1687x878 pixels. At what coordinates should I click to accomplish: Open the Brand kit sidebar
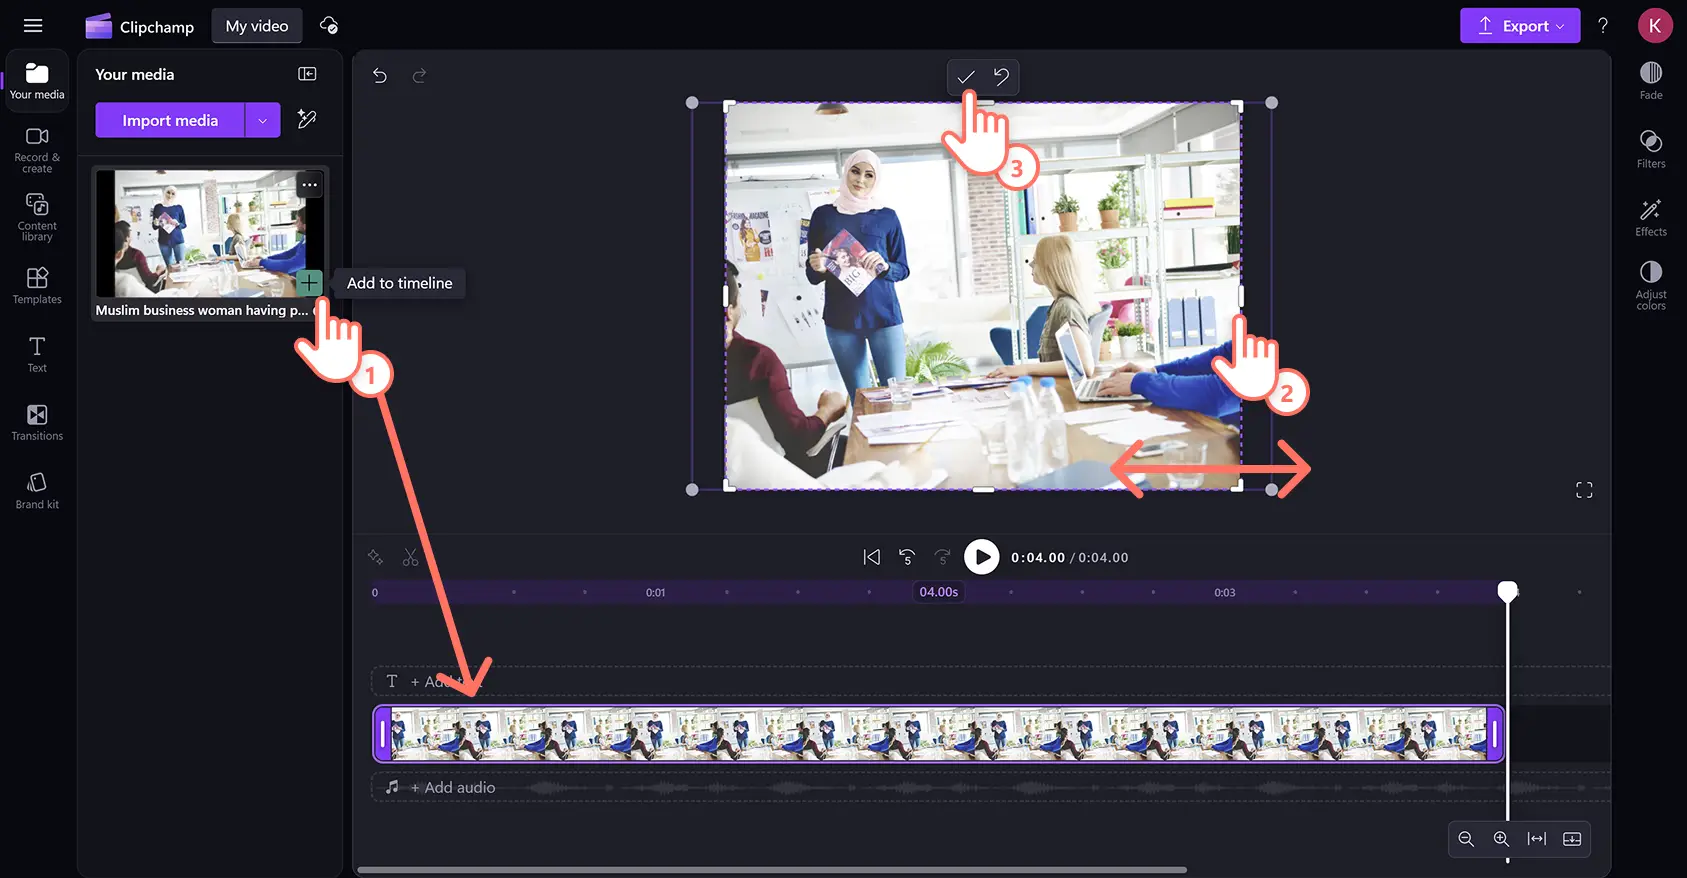37,490
